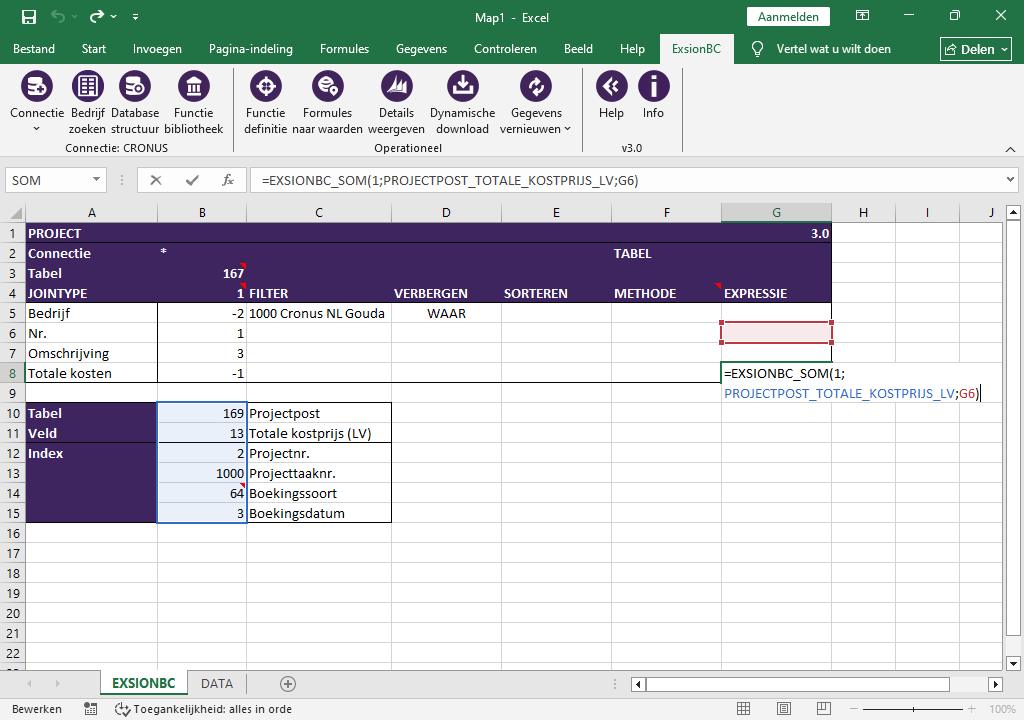The height and width of the screenshot is (720, 1024).
Task: Click Vertel wat u wilt doen
Action: click(833, 49)
